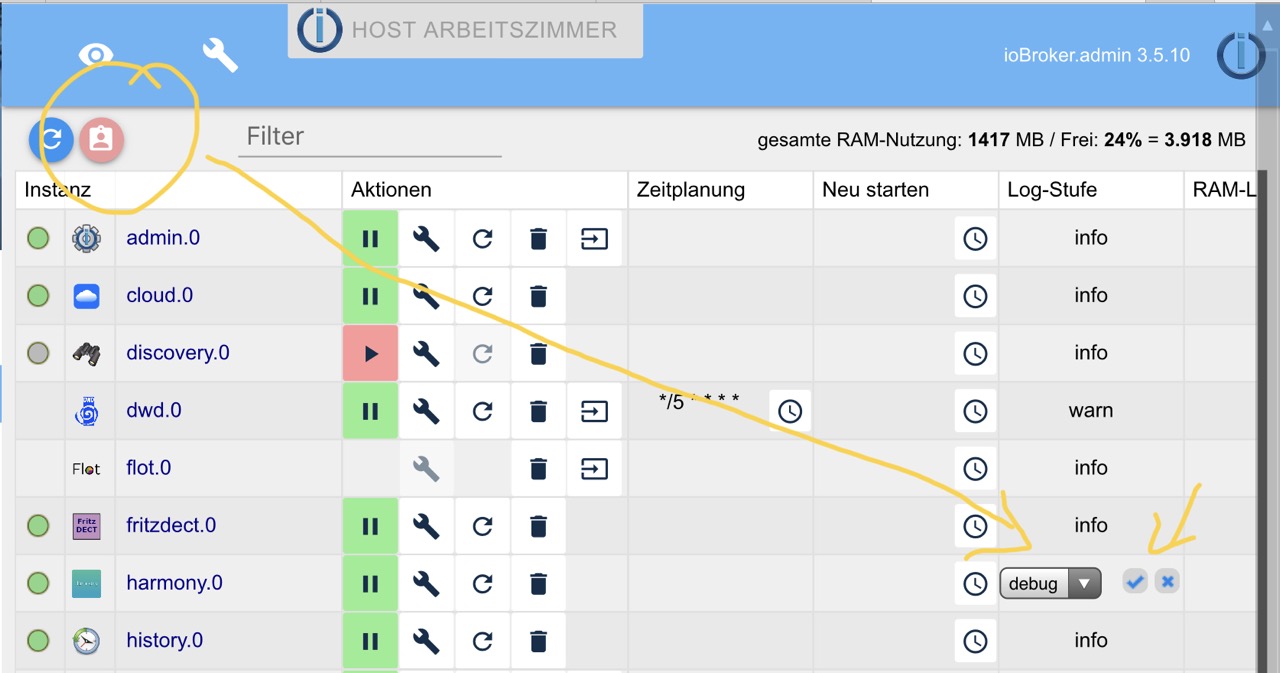Viewport: 1280px width, 673px height.
Task: Start the discovery.0 instance
Action: point(370,353)
